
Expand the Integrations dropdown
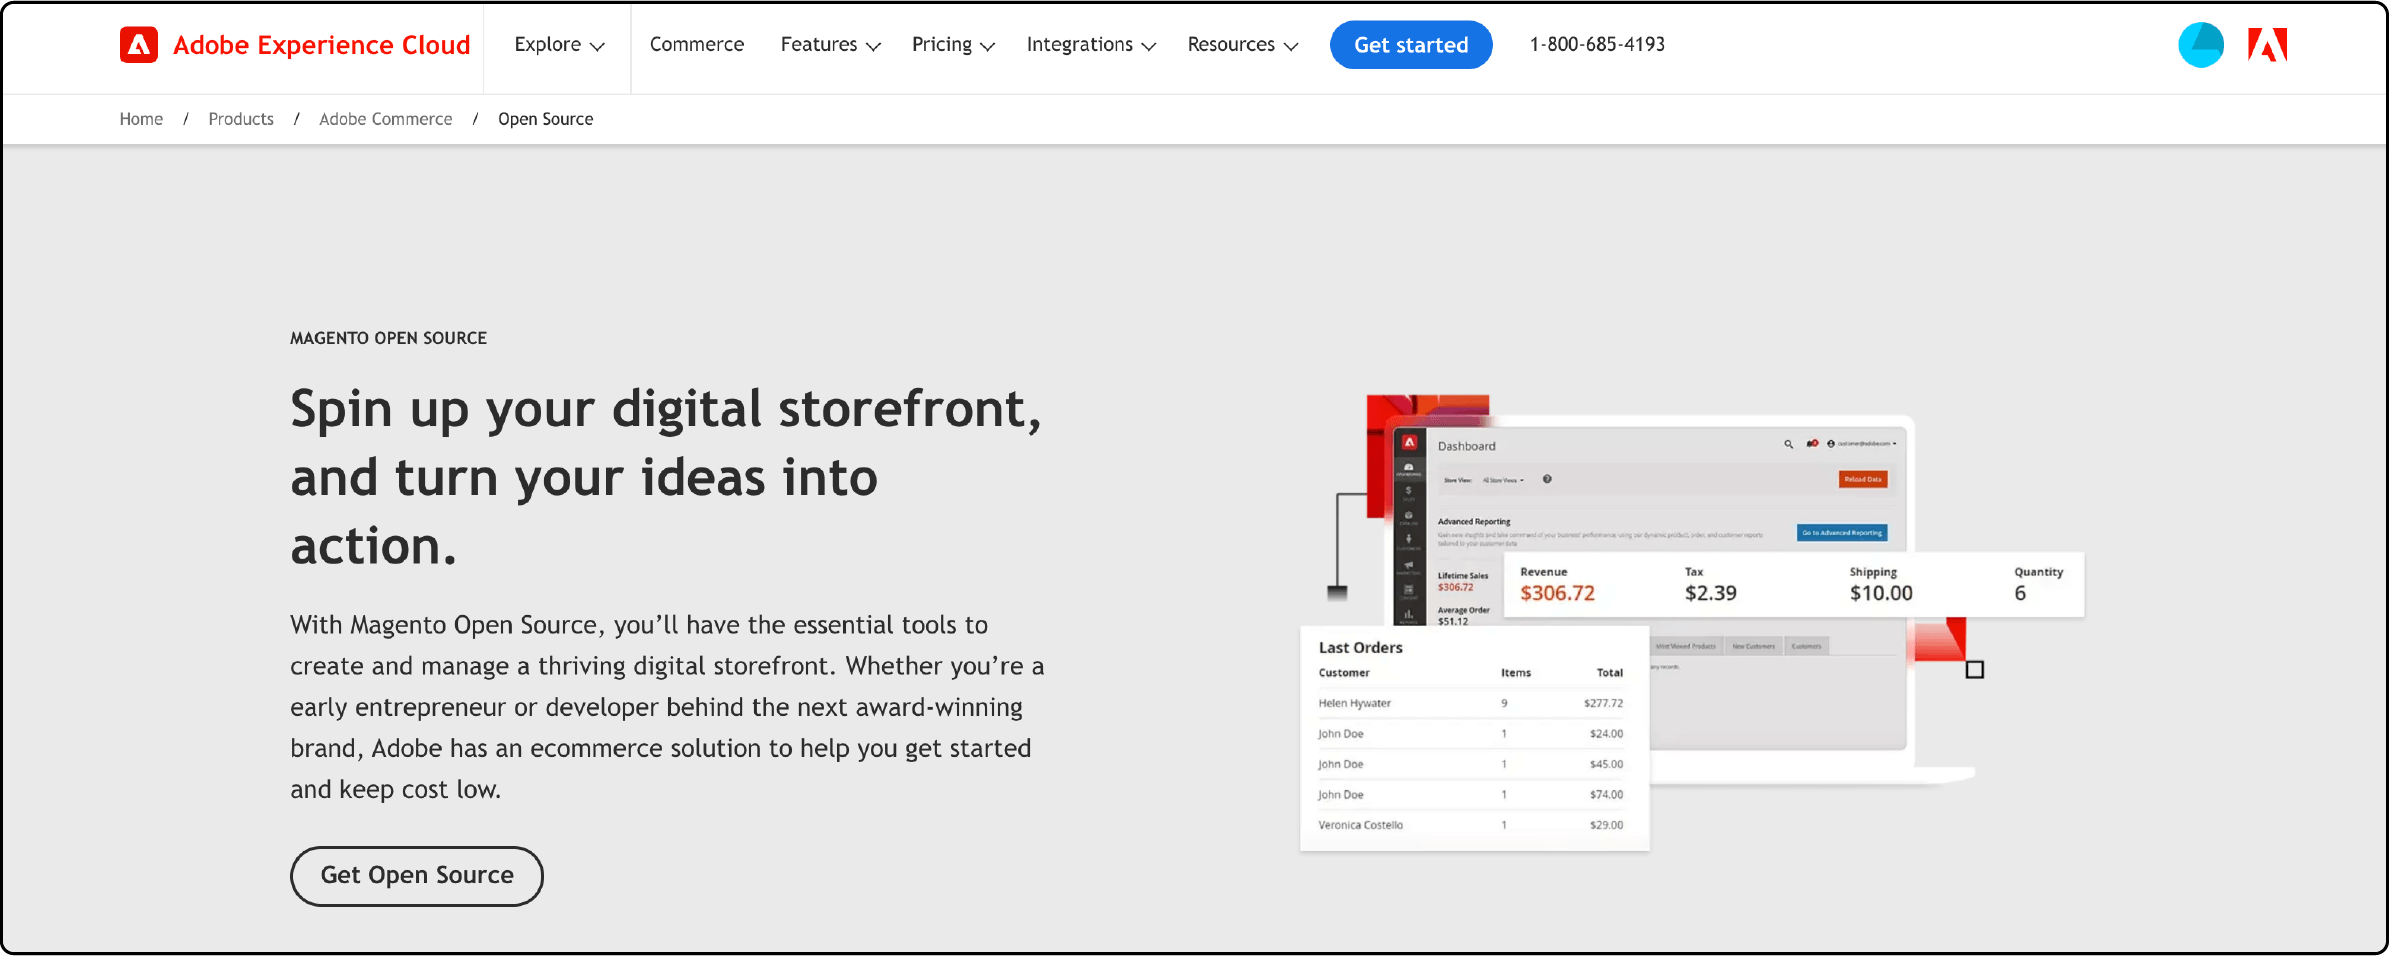pos(1091,45)
